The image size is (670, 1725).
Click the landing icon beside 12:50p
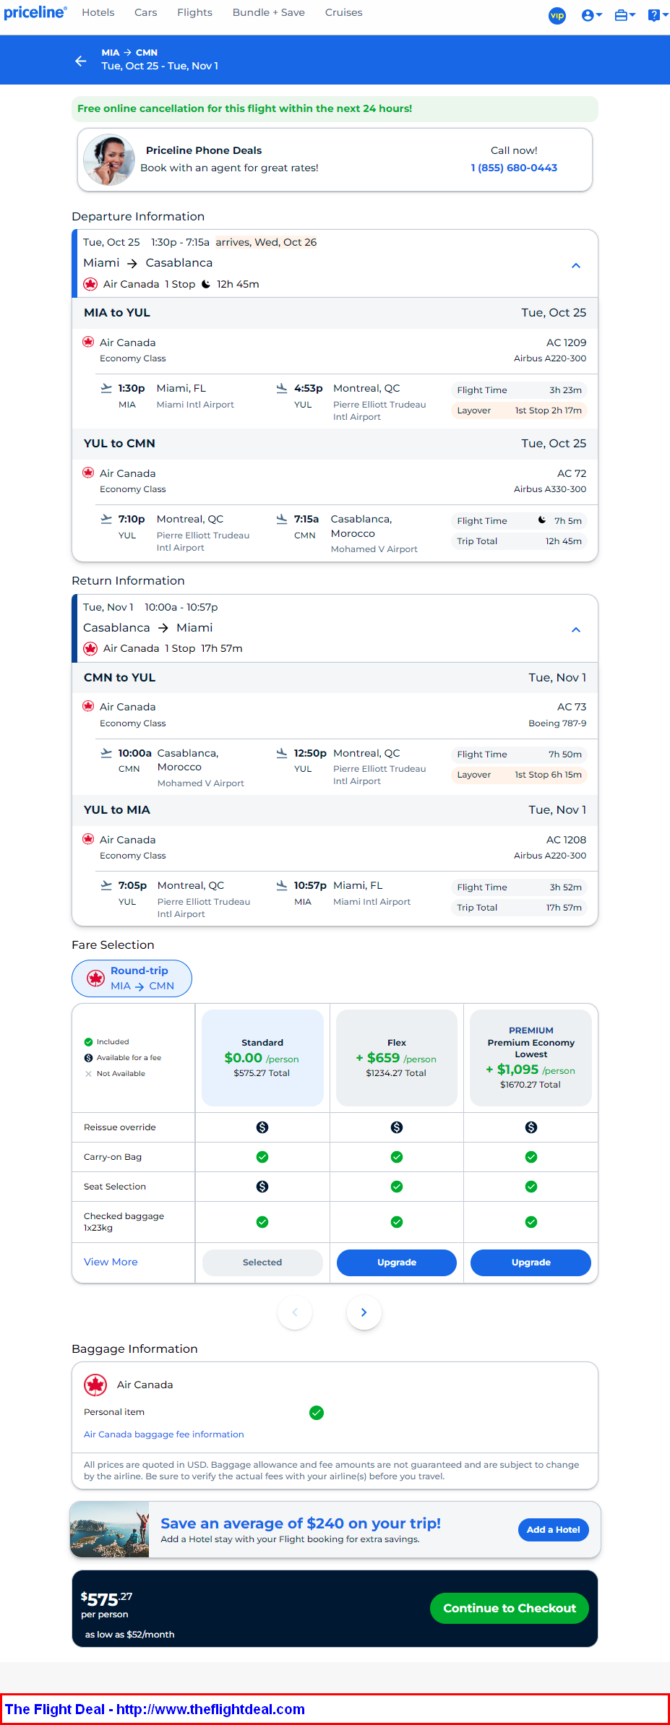coord(282,753)
